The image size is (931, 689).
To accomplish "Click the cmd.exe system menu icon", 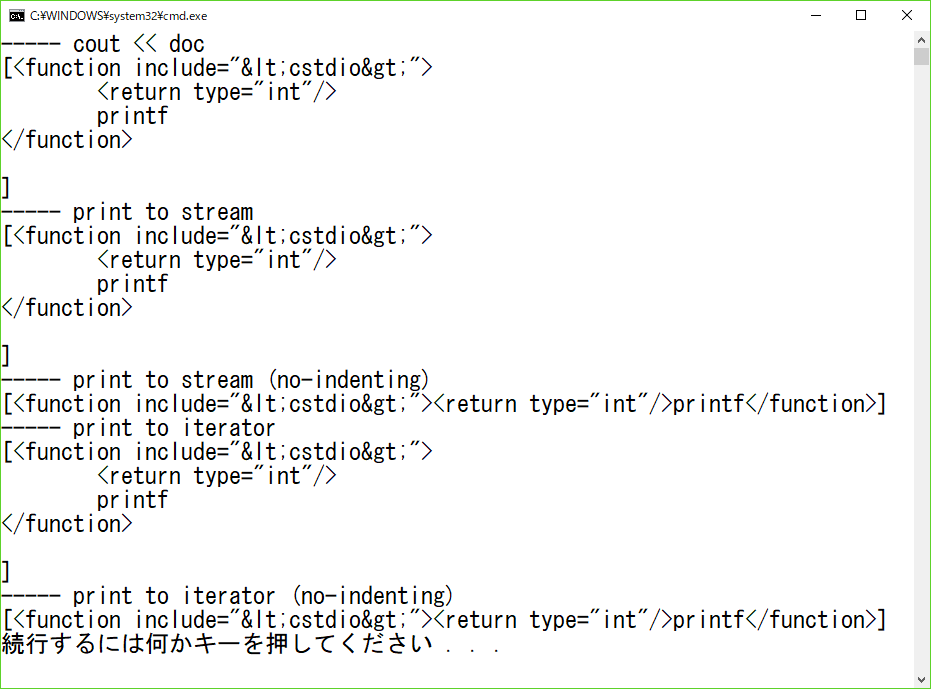I will [15, 15].
